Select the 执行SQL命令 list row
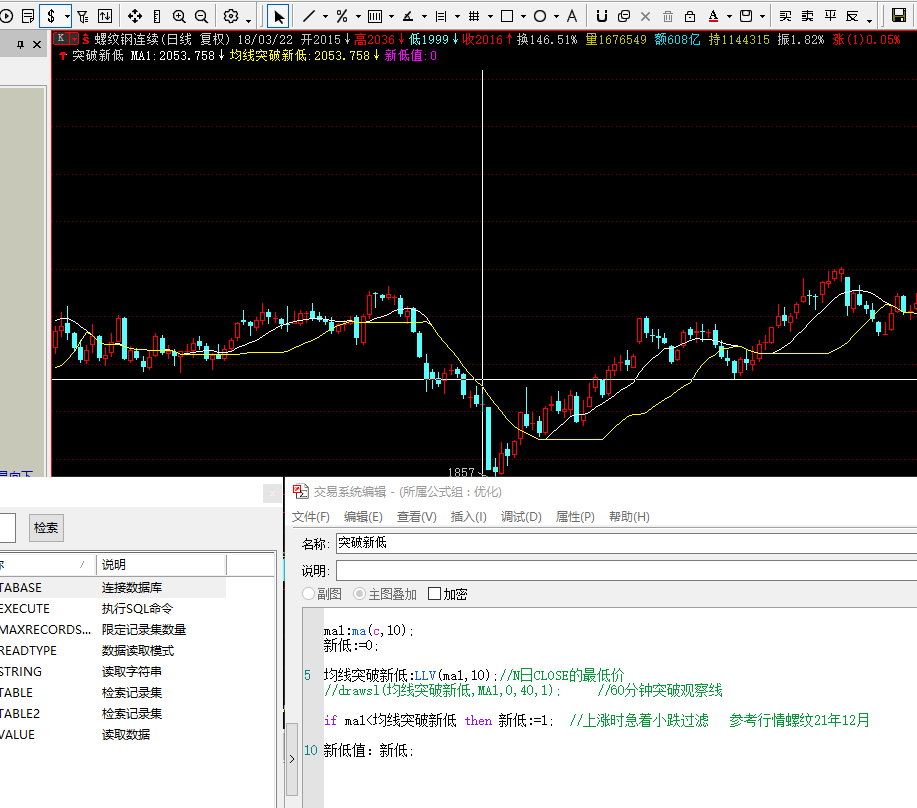This screenshot has width=917, height=808. (113, 609)
